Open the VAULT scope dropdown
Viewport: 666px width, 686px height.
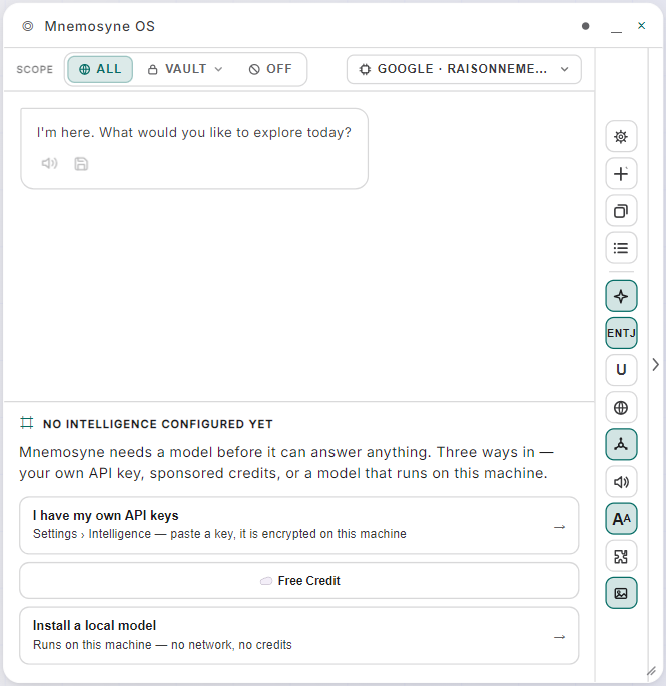[185, 69]
